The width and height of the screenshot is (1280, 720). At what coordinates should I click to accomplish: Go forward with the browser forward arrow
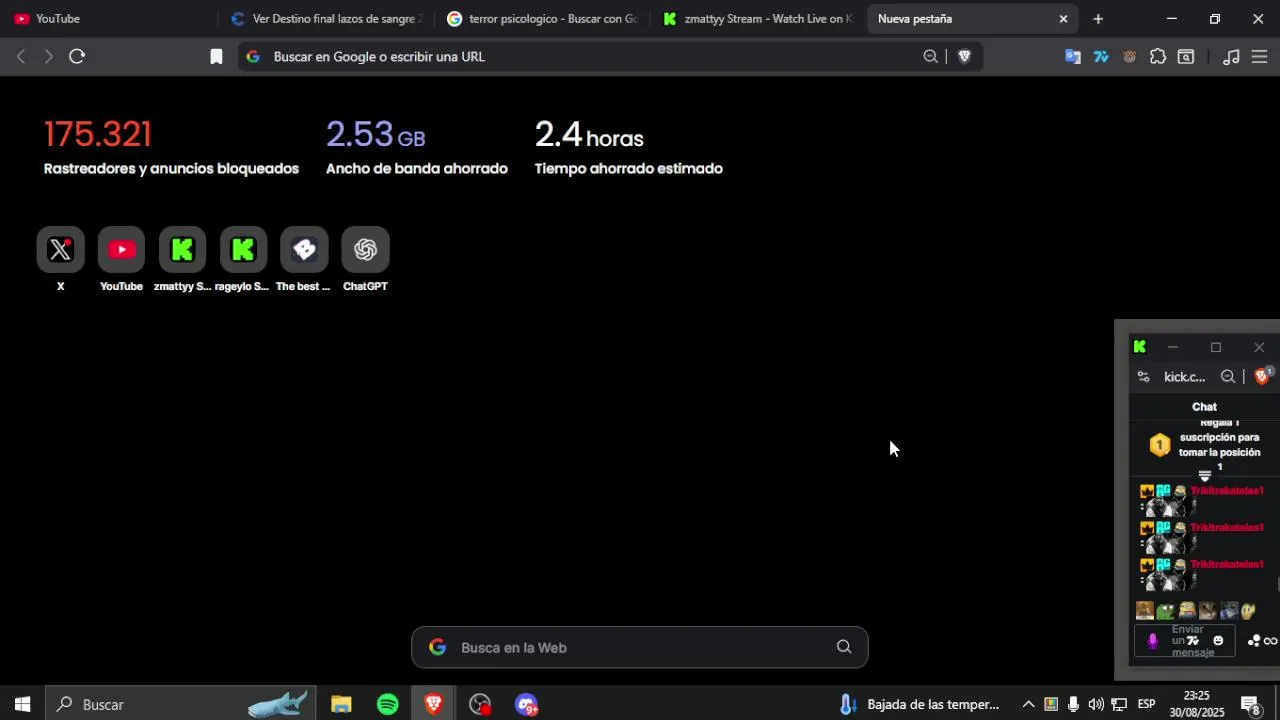coord(48,57)
